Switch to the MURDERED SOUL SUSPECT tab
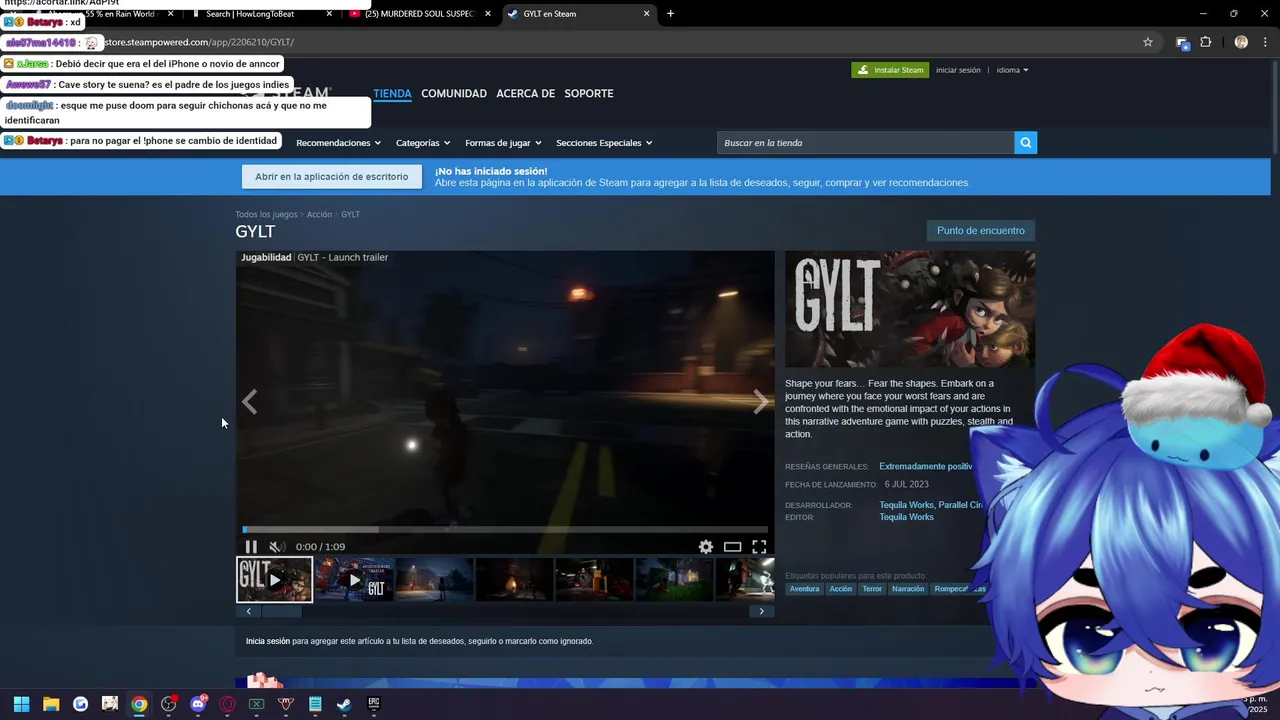1280x720 pixels. [418, 14]
